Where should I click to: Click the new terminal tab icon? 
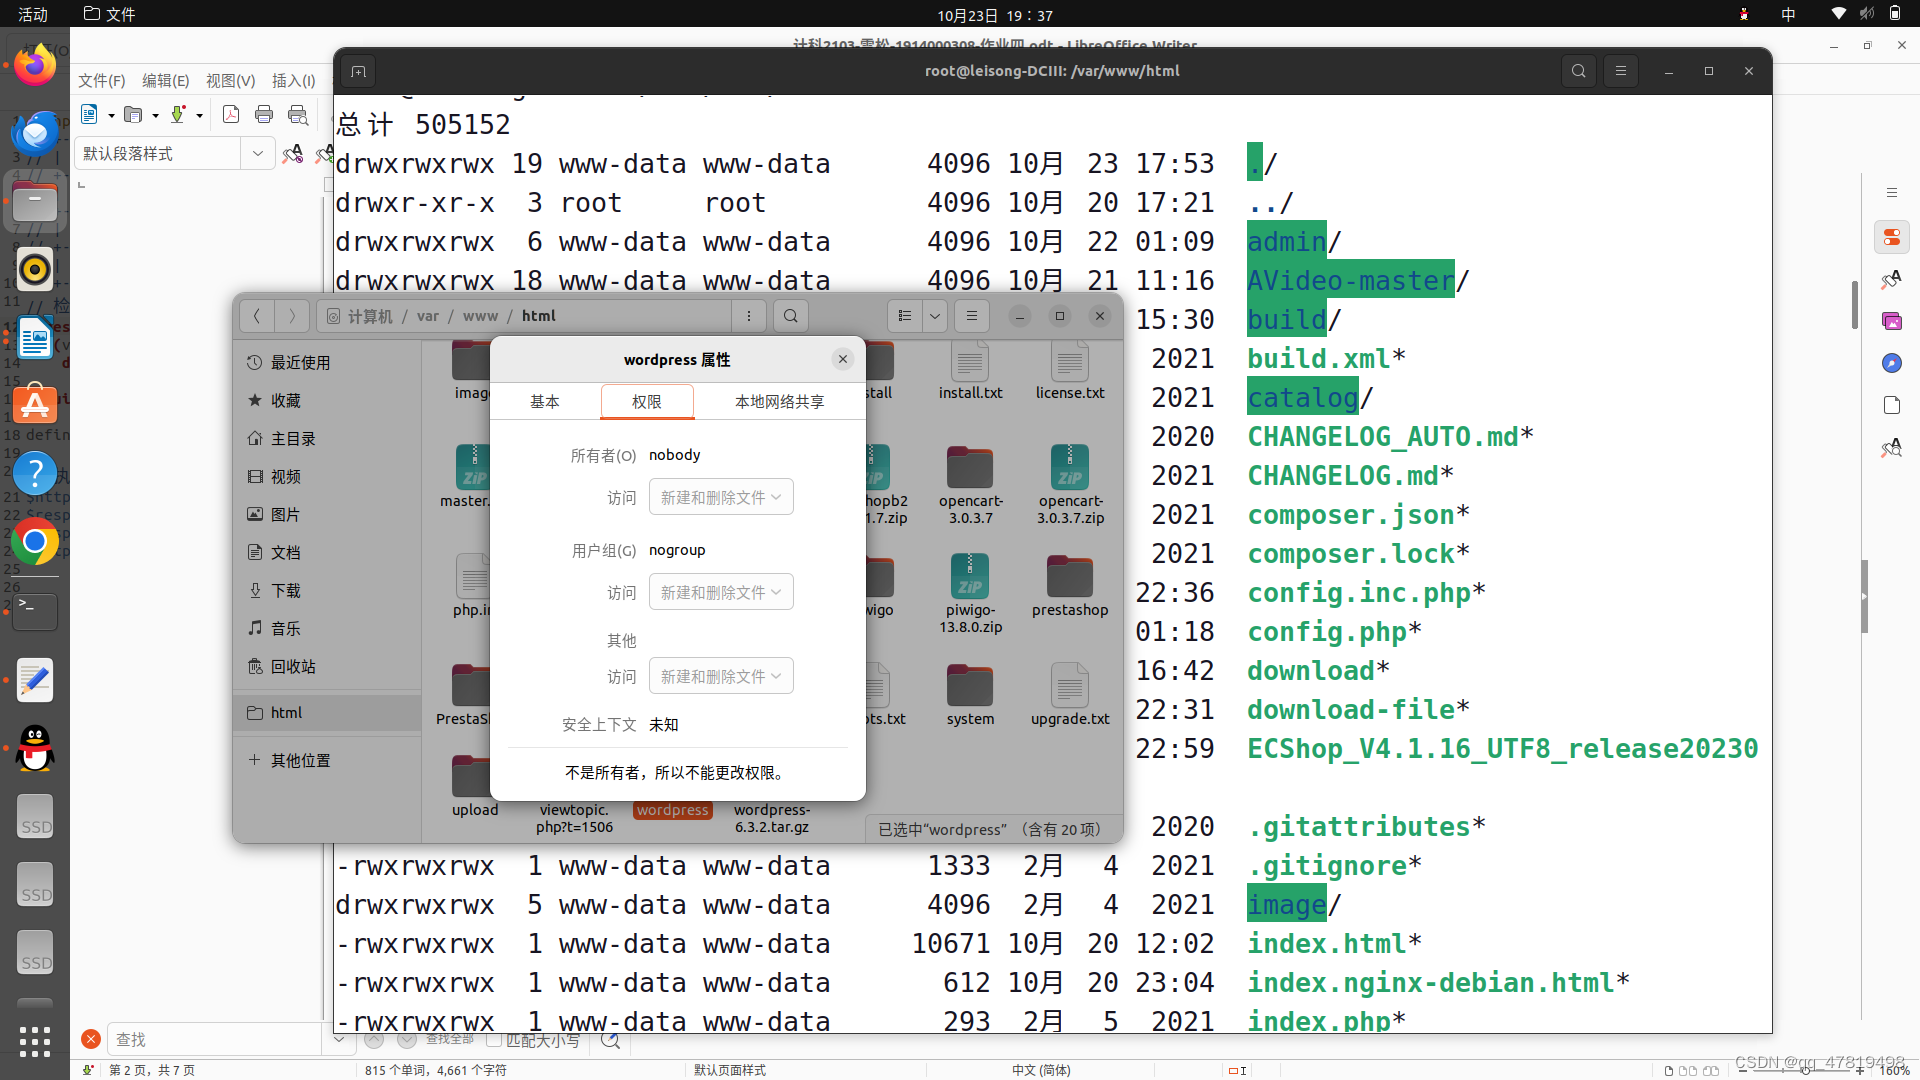[358, 71]
